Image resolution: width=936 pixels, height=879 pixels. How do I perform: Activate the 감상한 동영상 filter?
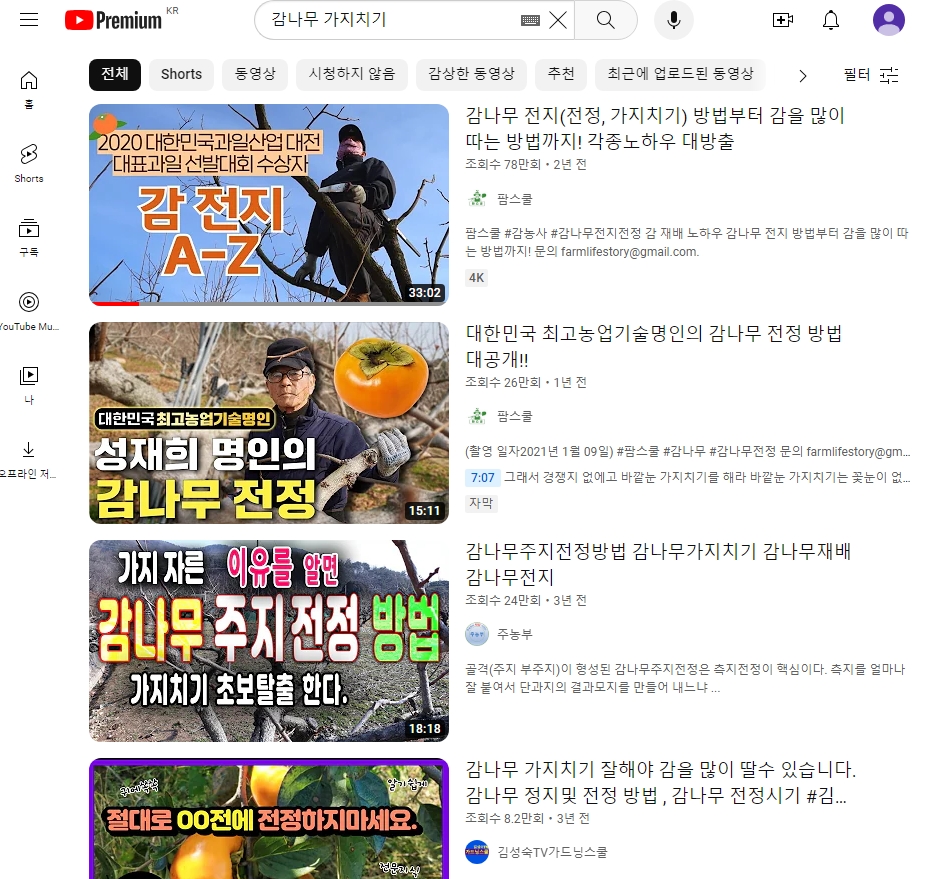pos(470,74)
